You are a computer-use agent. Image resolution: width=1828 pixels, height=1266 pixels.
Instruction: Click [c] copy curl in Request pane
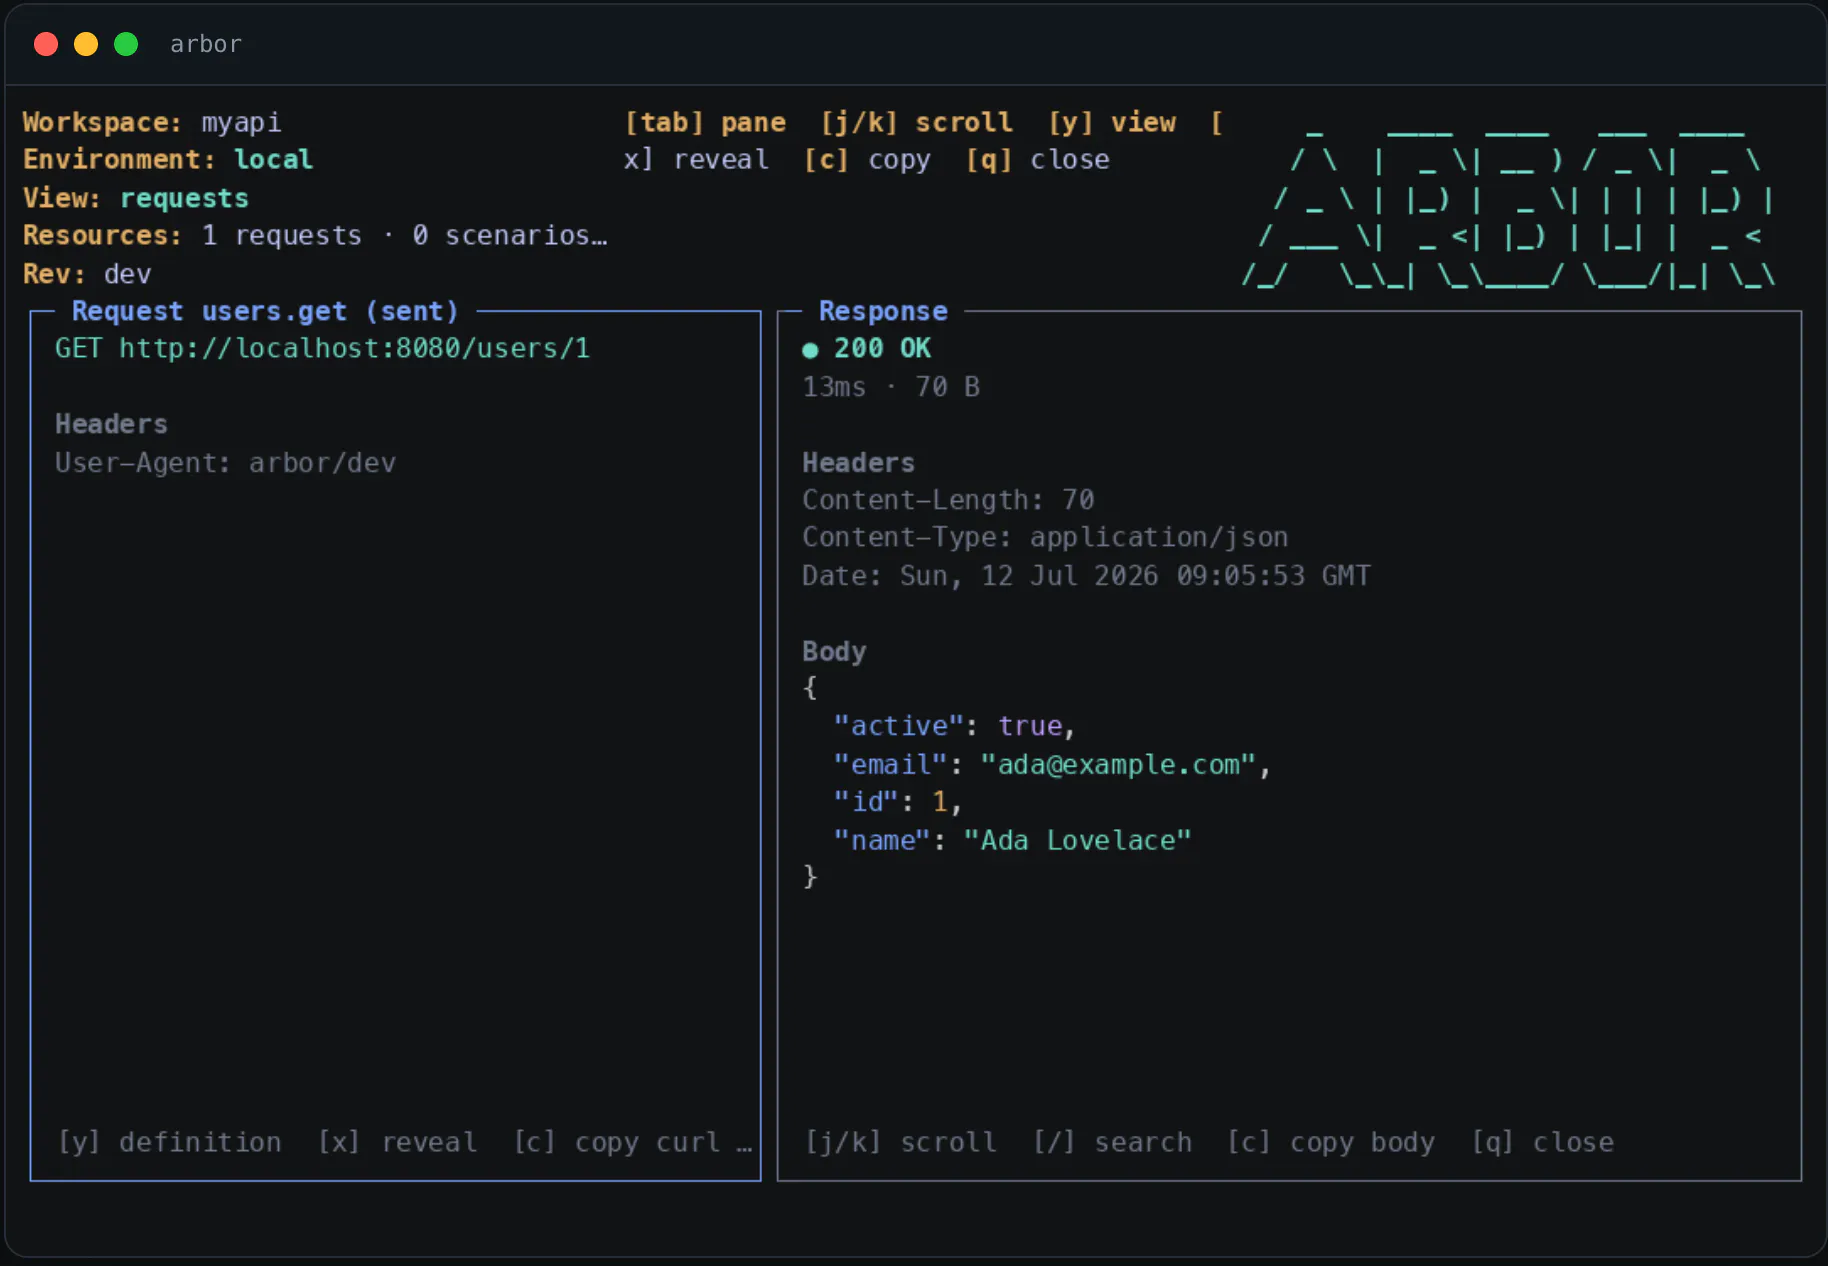(617, 1142)
